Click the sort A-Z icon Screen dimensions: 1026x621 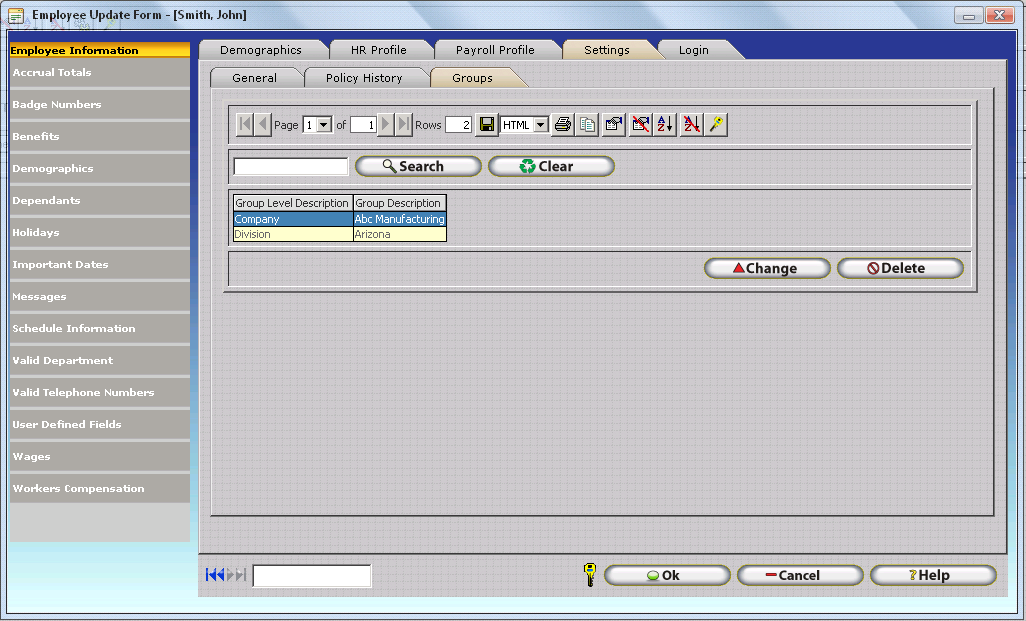coord(665,125)
